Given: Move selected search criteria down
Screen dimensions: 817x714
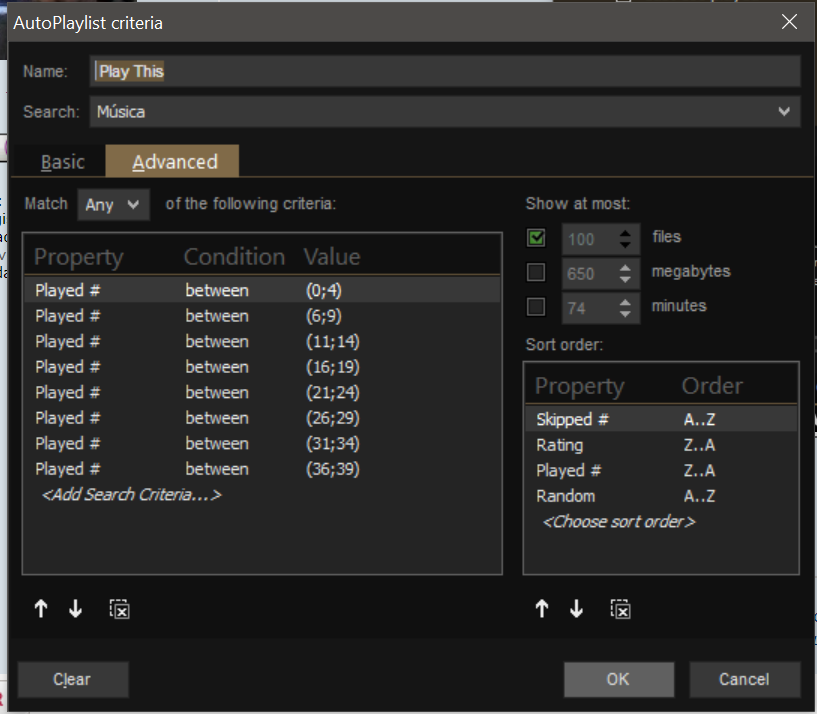Looking at the screenshot, I should [75, 609].
